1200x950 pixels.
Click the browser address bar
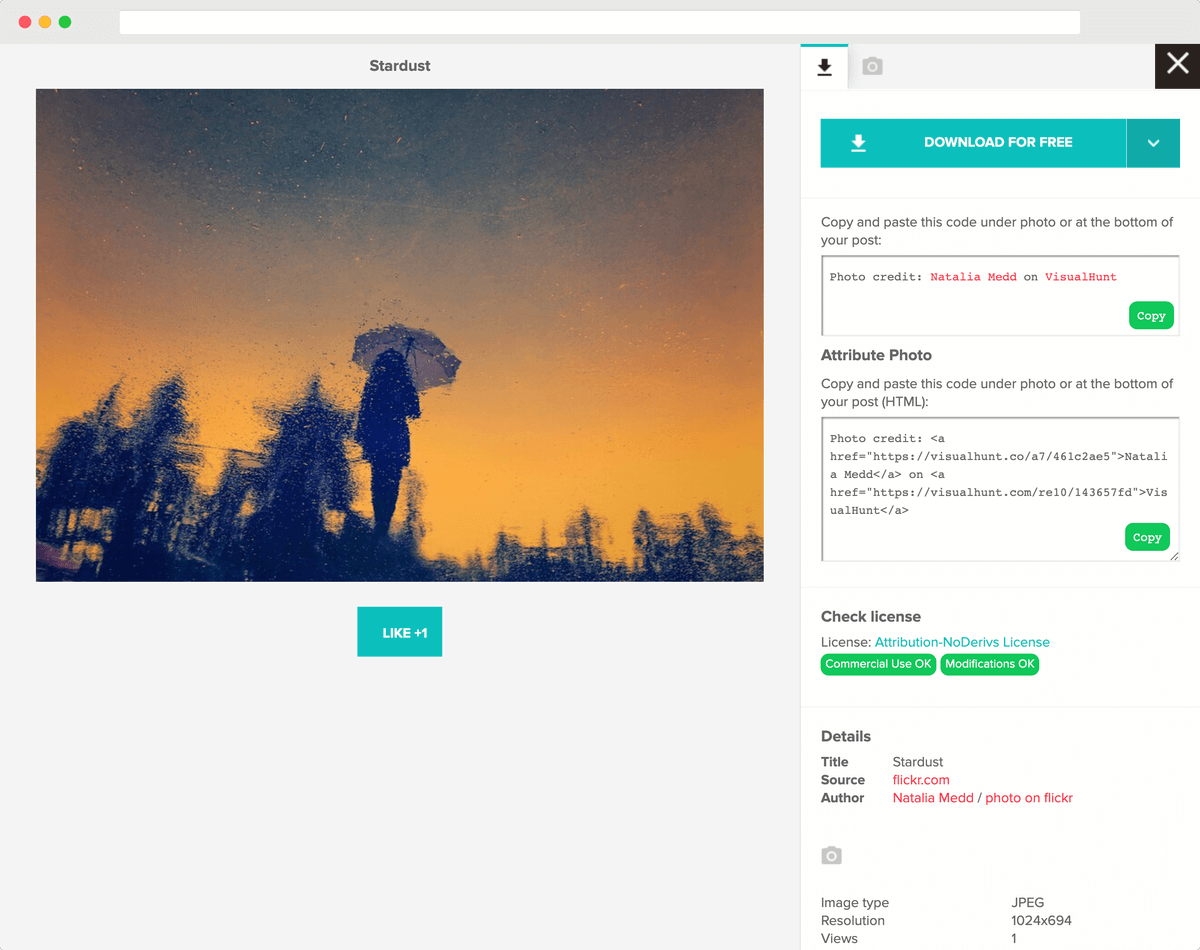600,22
